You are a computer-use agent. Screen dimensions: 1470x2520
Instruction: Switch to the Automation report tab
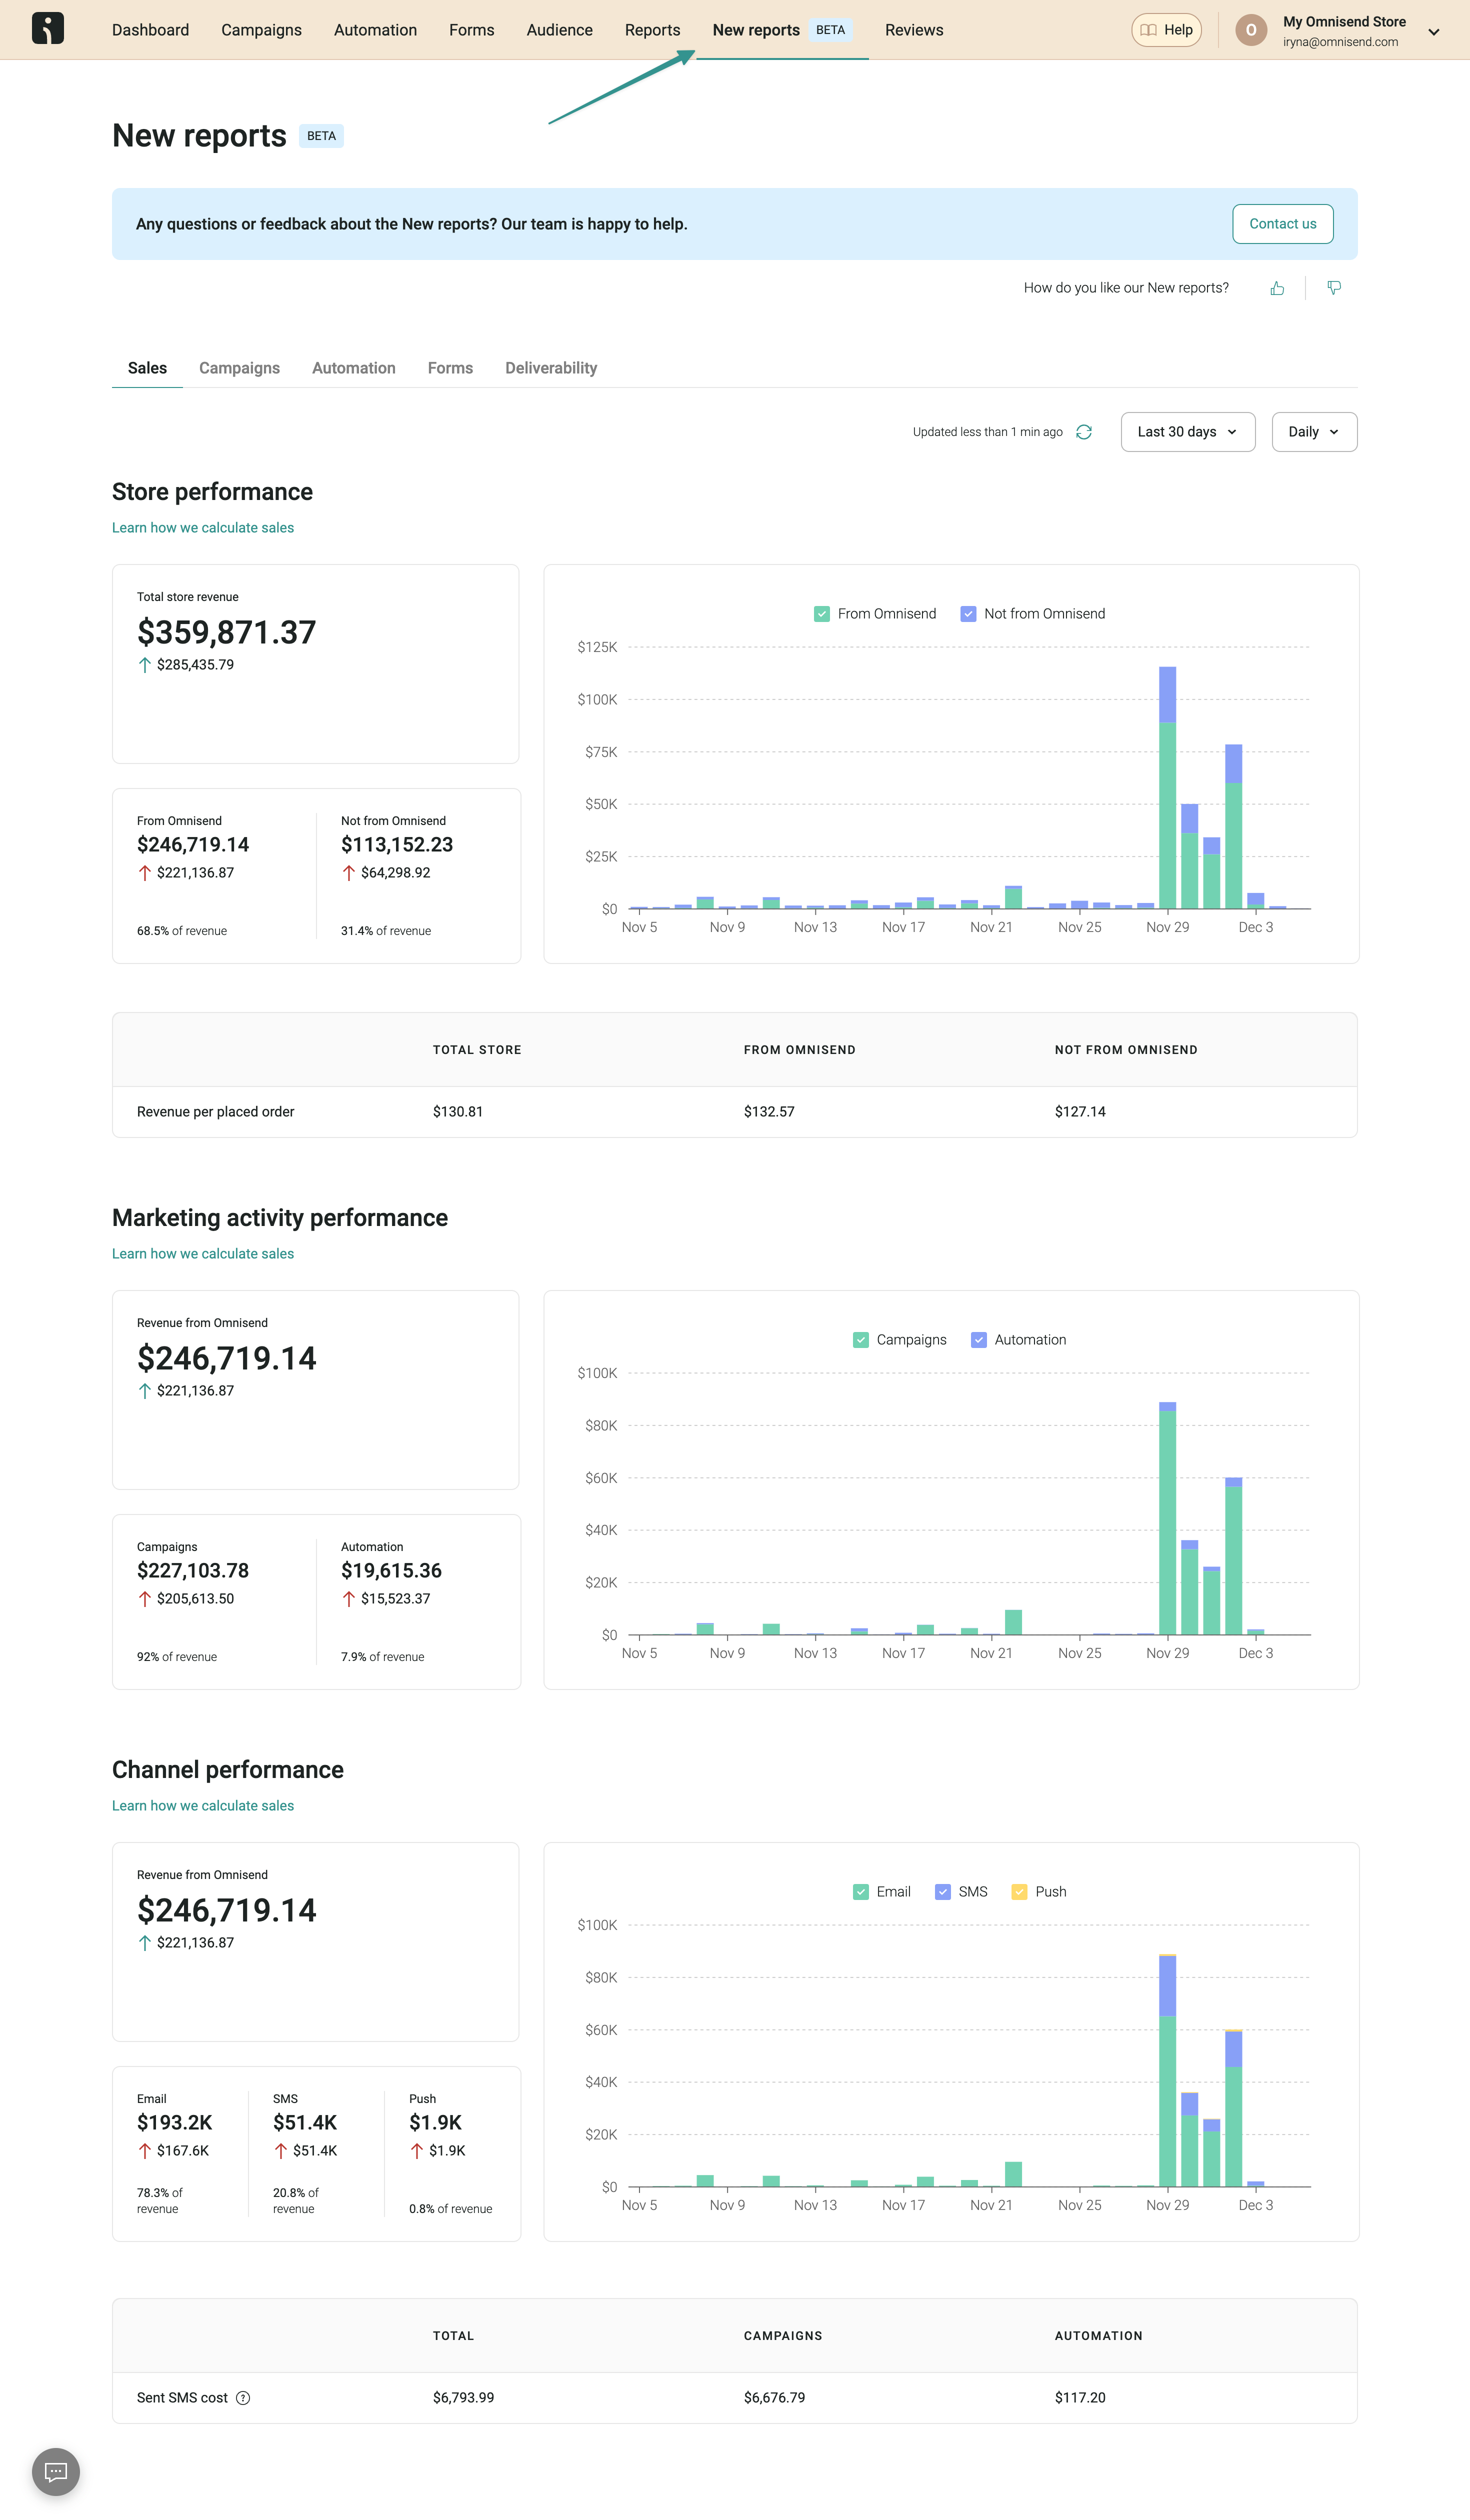pos(354,368)
